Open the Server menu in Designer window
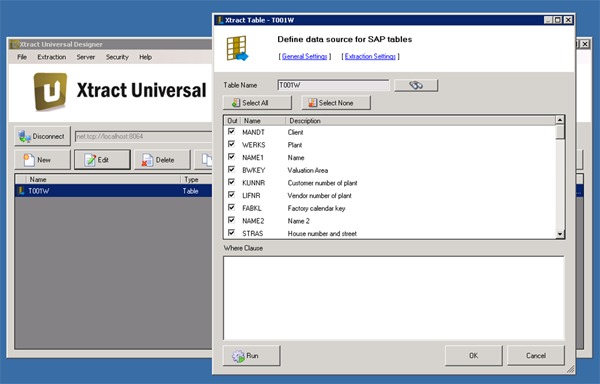600x384 pixels. 86,57
